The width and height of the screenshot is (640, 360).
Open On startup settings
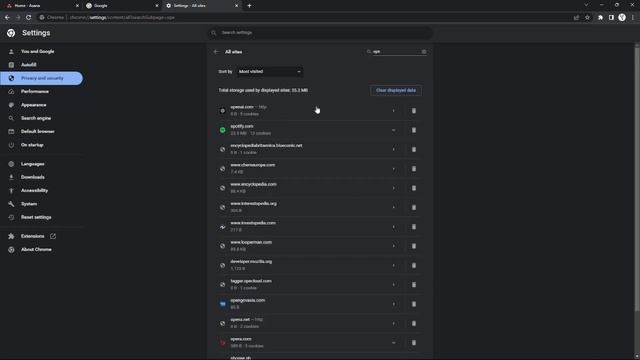click(32, 145)
